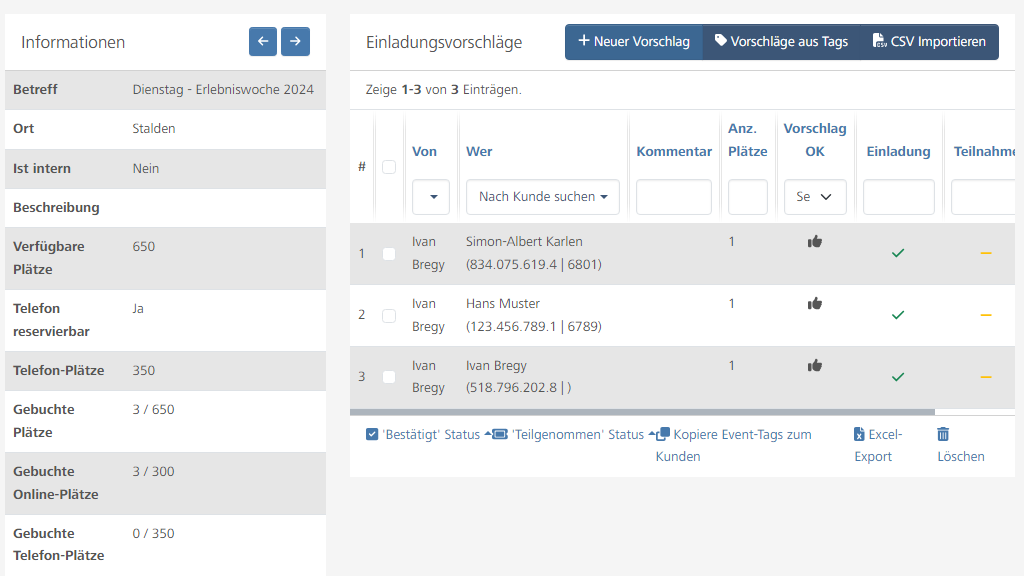1024x576 pixels.
Task: Click the Löschen trash icon
Action: [943, 434]
